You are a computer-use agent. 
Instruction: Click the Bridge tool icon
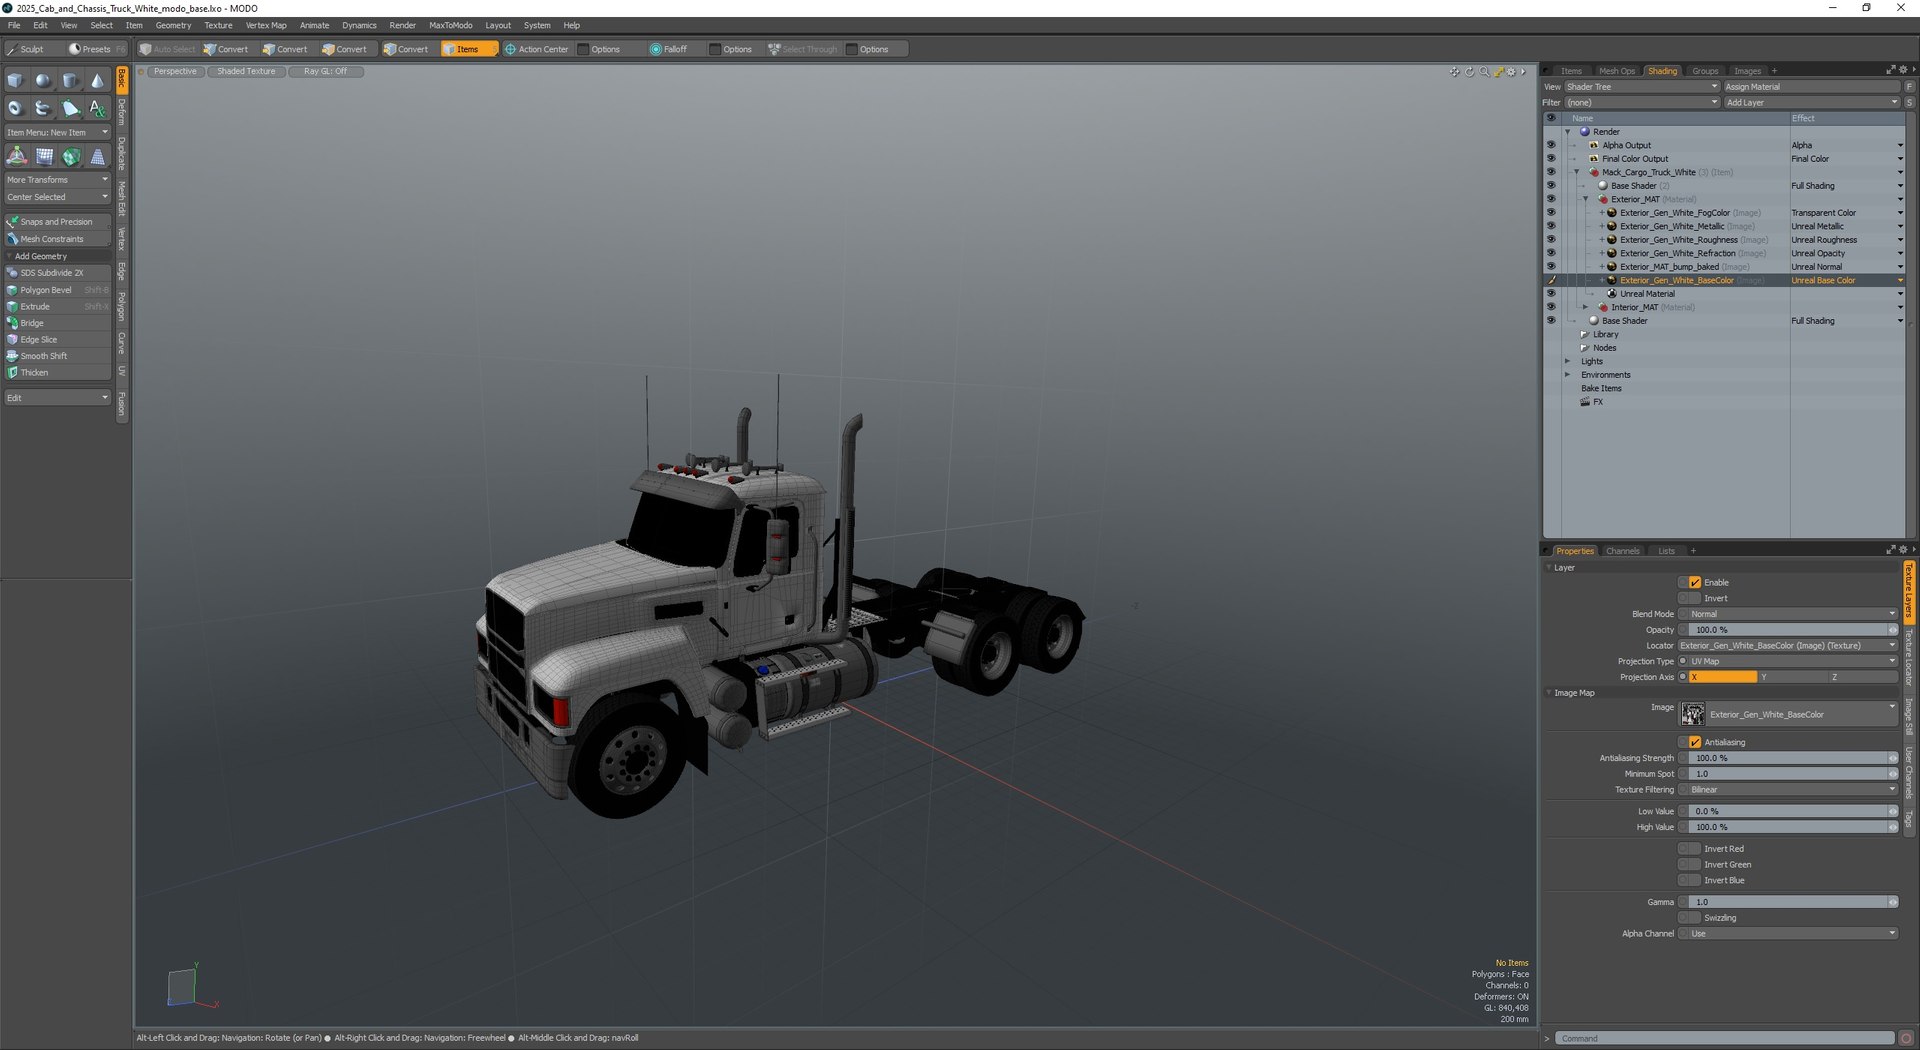point(13,323)
